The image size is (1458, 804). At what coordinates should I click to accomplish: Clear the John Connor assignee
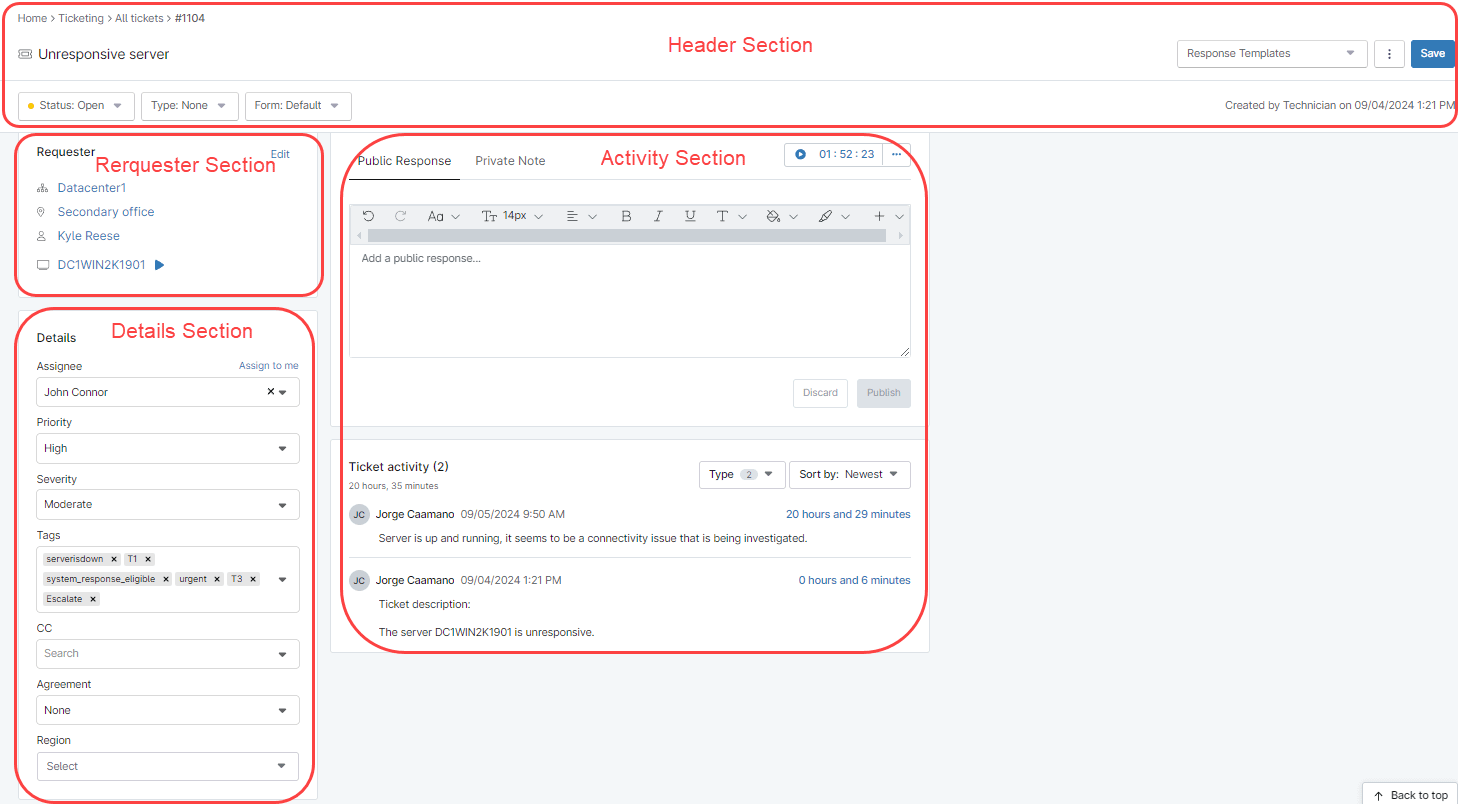pyautogui.click(x=270, y=392)
